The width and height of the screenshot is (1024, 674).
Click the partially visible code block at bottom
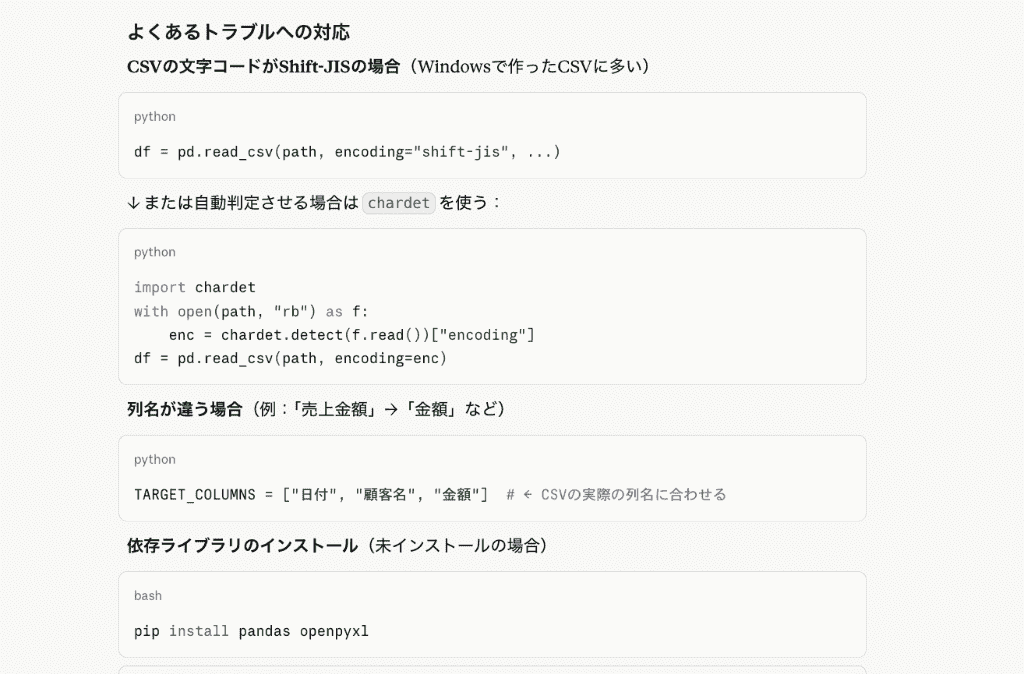coord(492,669)
